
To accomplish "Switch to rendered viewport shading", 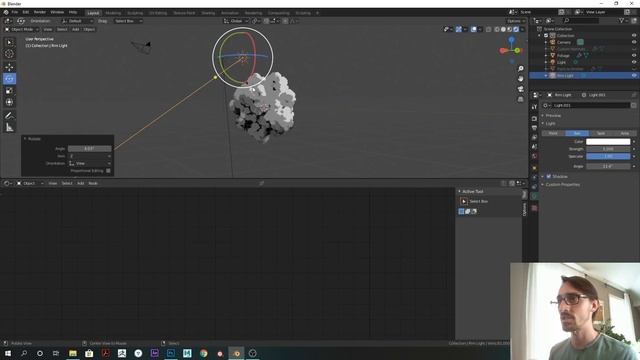I will coord(516,29).
